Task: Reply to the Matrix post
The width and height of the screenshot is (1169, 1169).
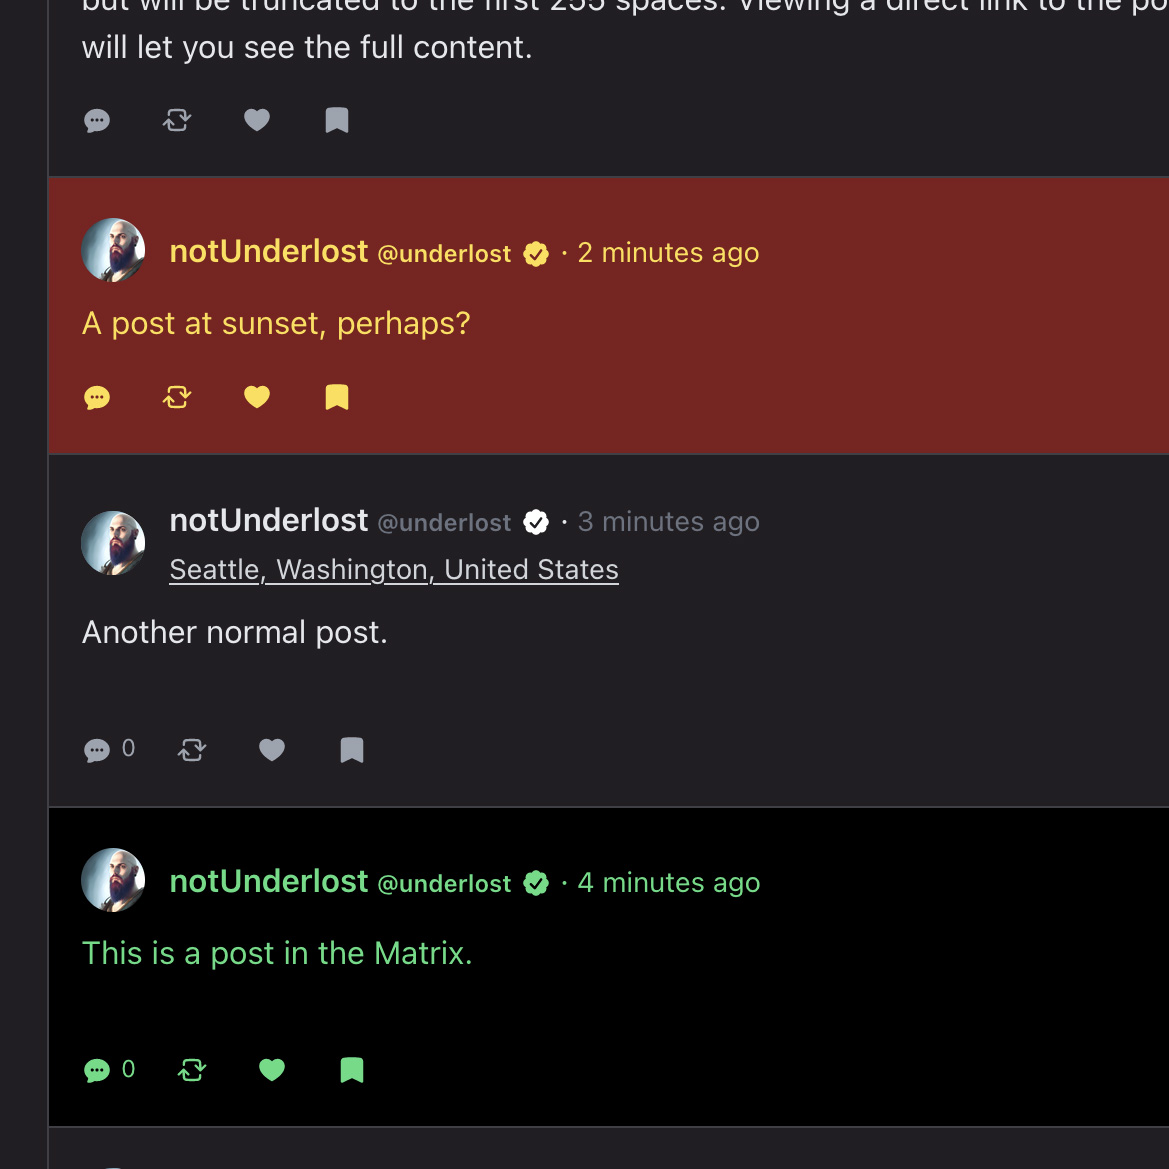Action: [97, 1071]
